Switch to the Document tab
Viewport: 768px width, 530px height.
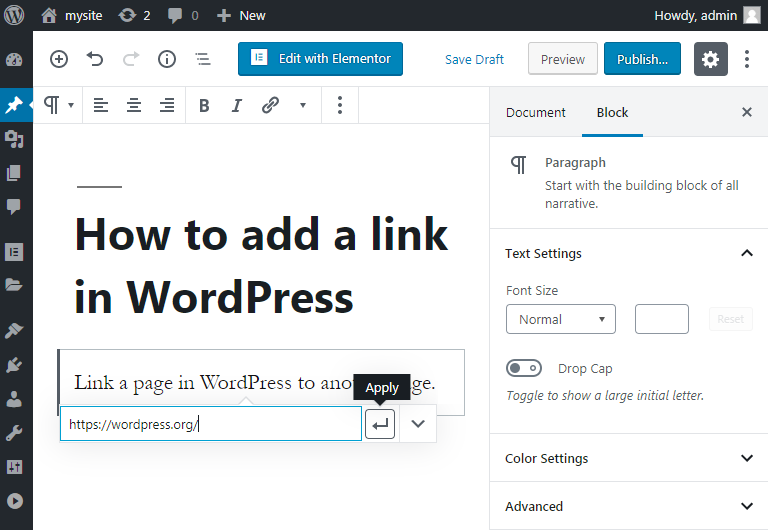(535, 113)
